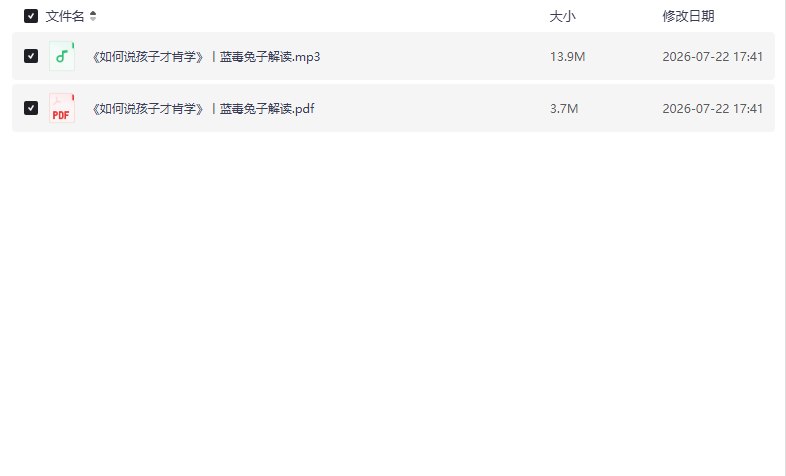The image size is (786, 476).
Task: Click the green music note mp3 file icon
Action: pyautogui.click(x=62, y=56)
